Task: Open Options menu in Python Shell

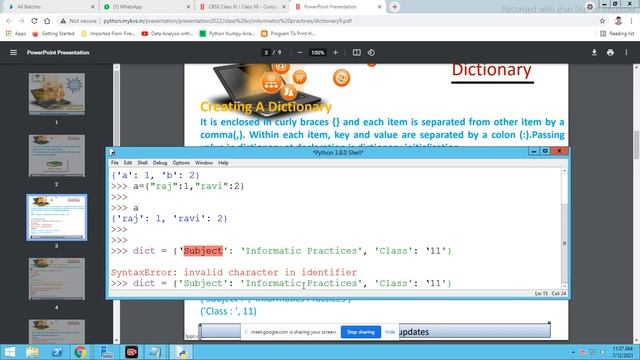Action: tap(181, 163)
